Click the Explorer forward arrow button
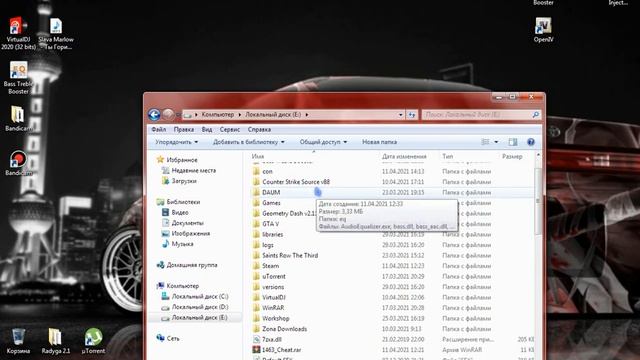Image resolution: width=640 pixels, height=360 pixels. (x=168, y=115)
